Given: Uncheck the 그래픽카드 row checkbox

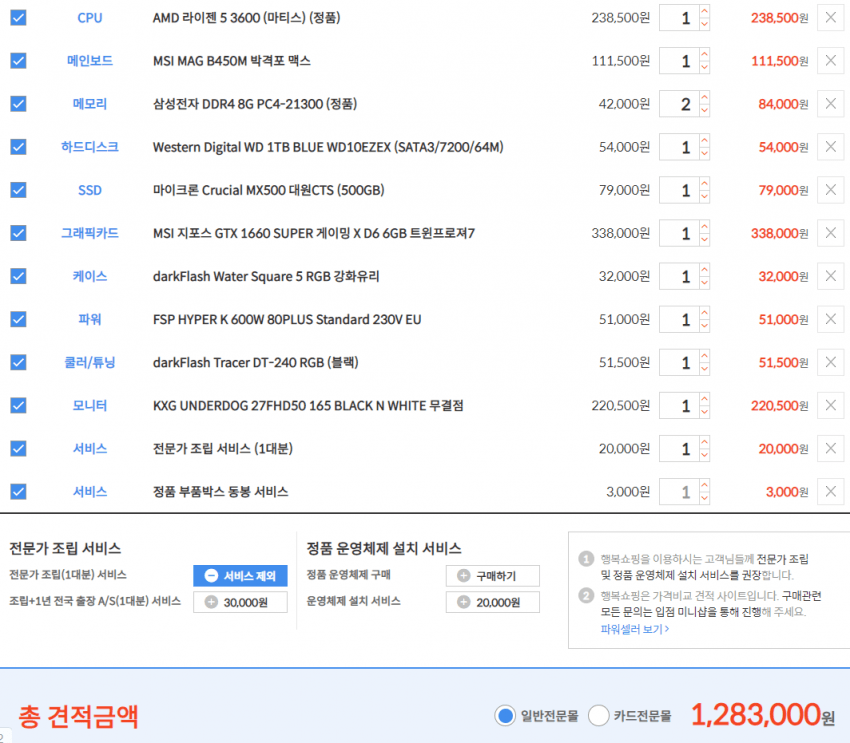Looking at the screenshot, I should tap(18, 233).
